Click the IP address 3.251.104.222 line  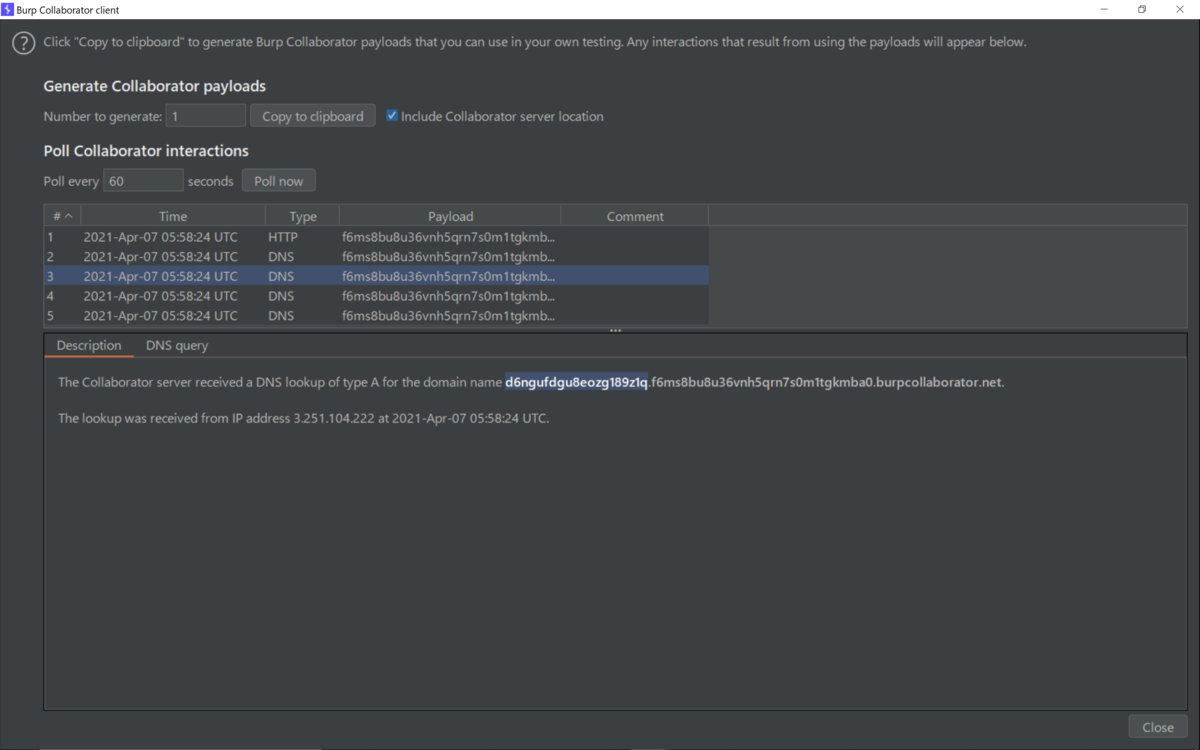point(304,418)
